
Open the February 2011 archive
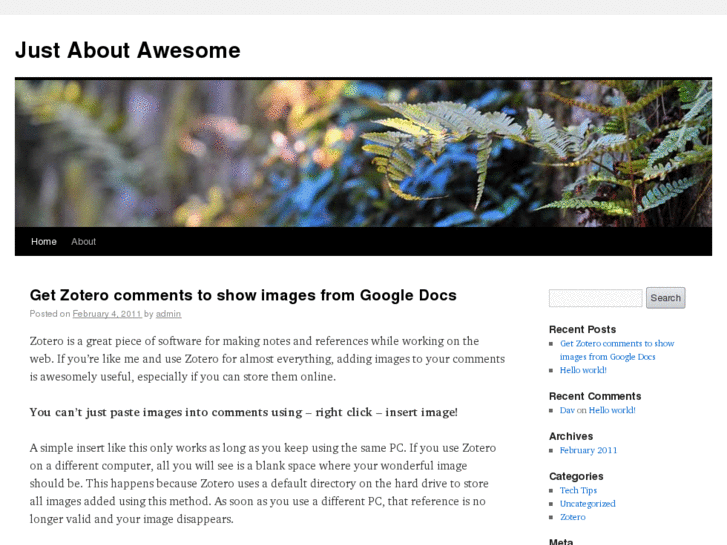click(588, 450)
